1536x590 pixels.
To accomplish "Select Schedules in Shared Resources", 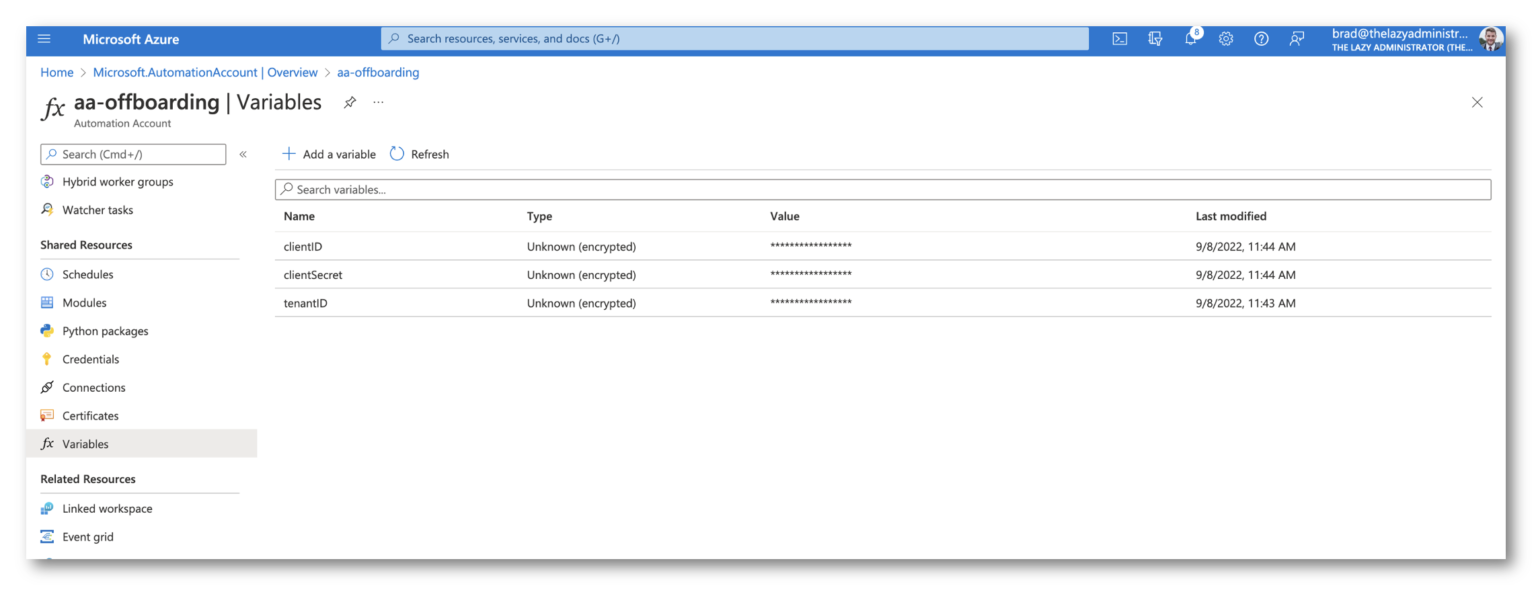I will coord(88,274).
